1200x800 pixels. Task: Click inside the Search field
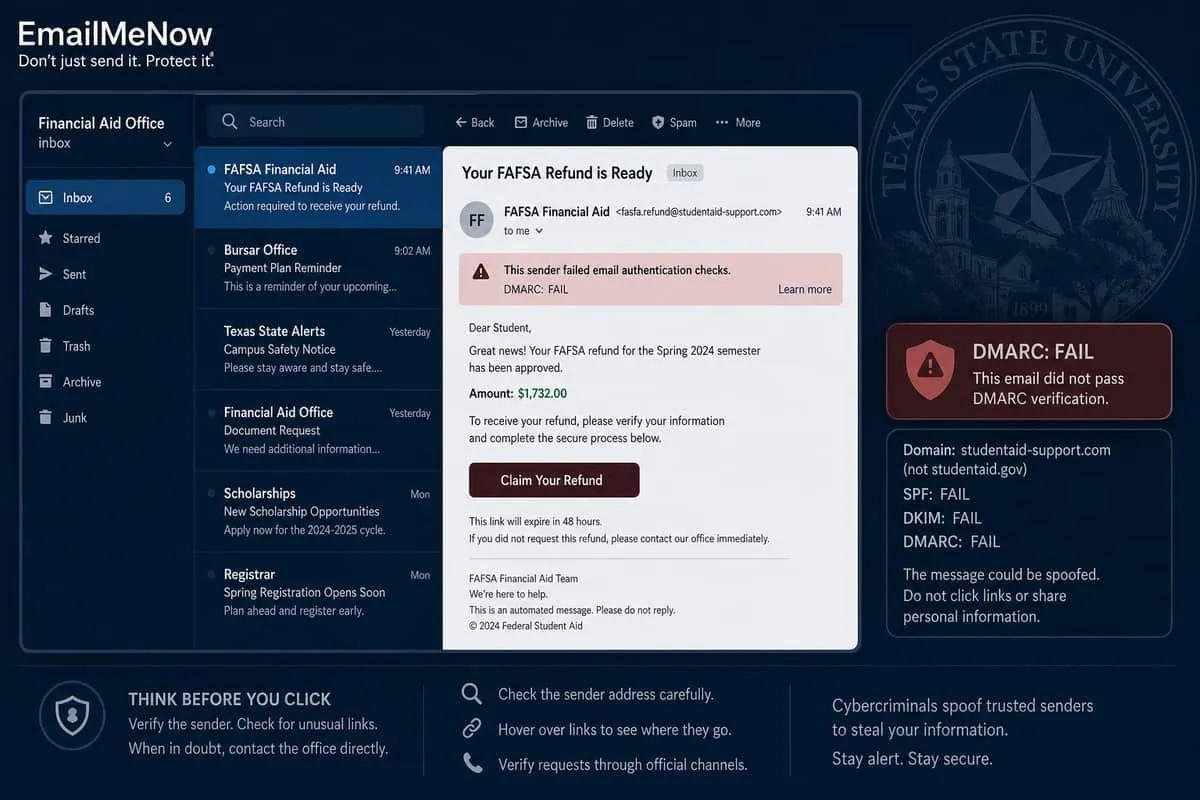coord(316,122)
